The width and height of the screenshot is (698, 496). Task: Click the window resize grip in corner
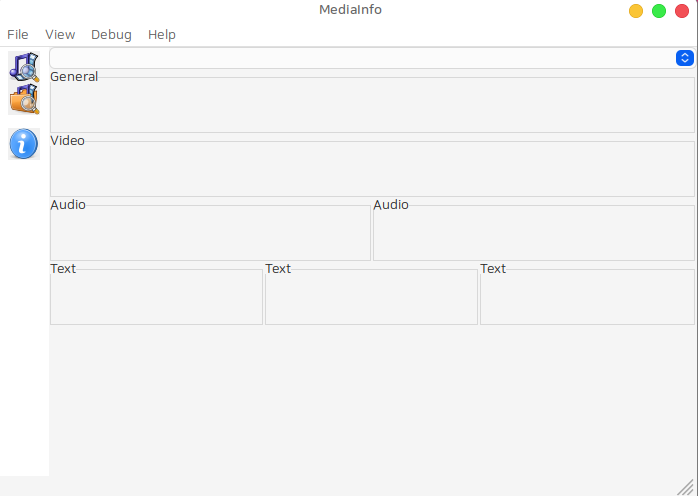[687, 486]
